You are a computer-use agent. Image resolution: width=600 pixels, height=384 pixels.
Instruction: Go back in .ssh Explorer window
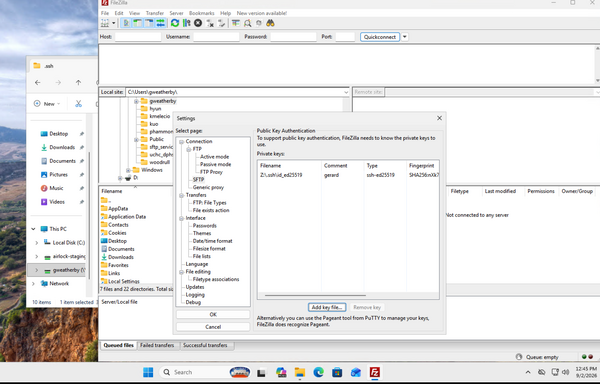(38, 83)
